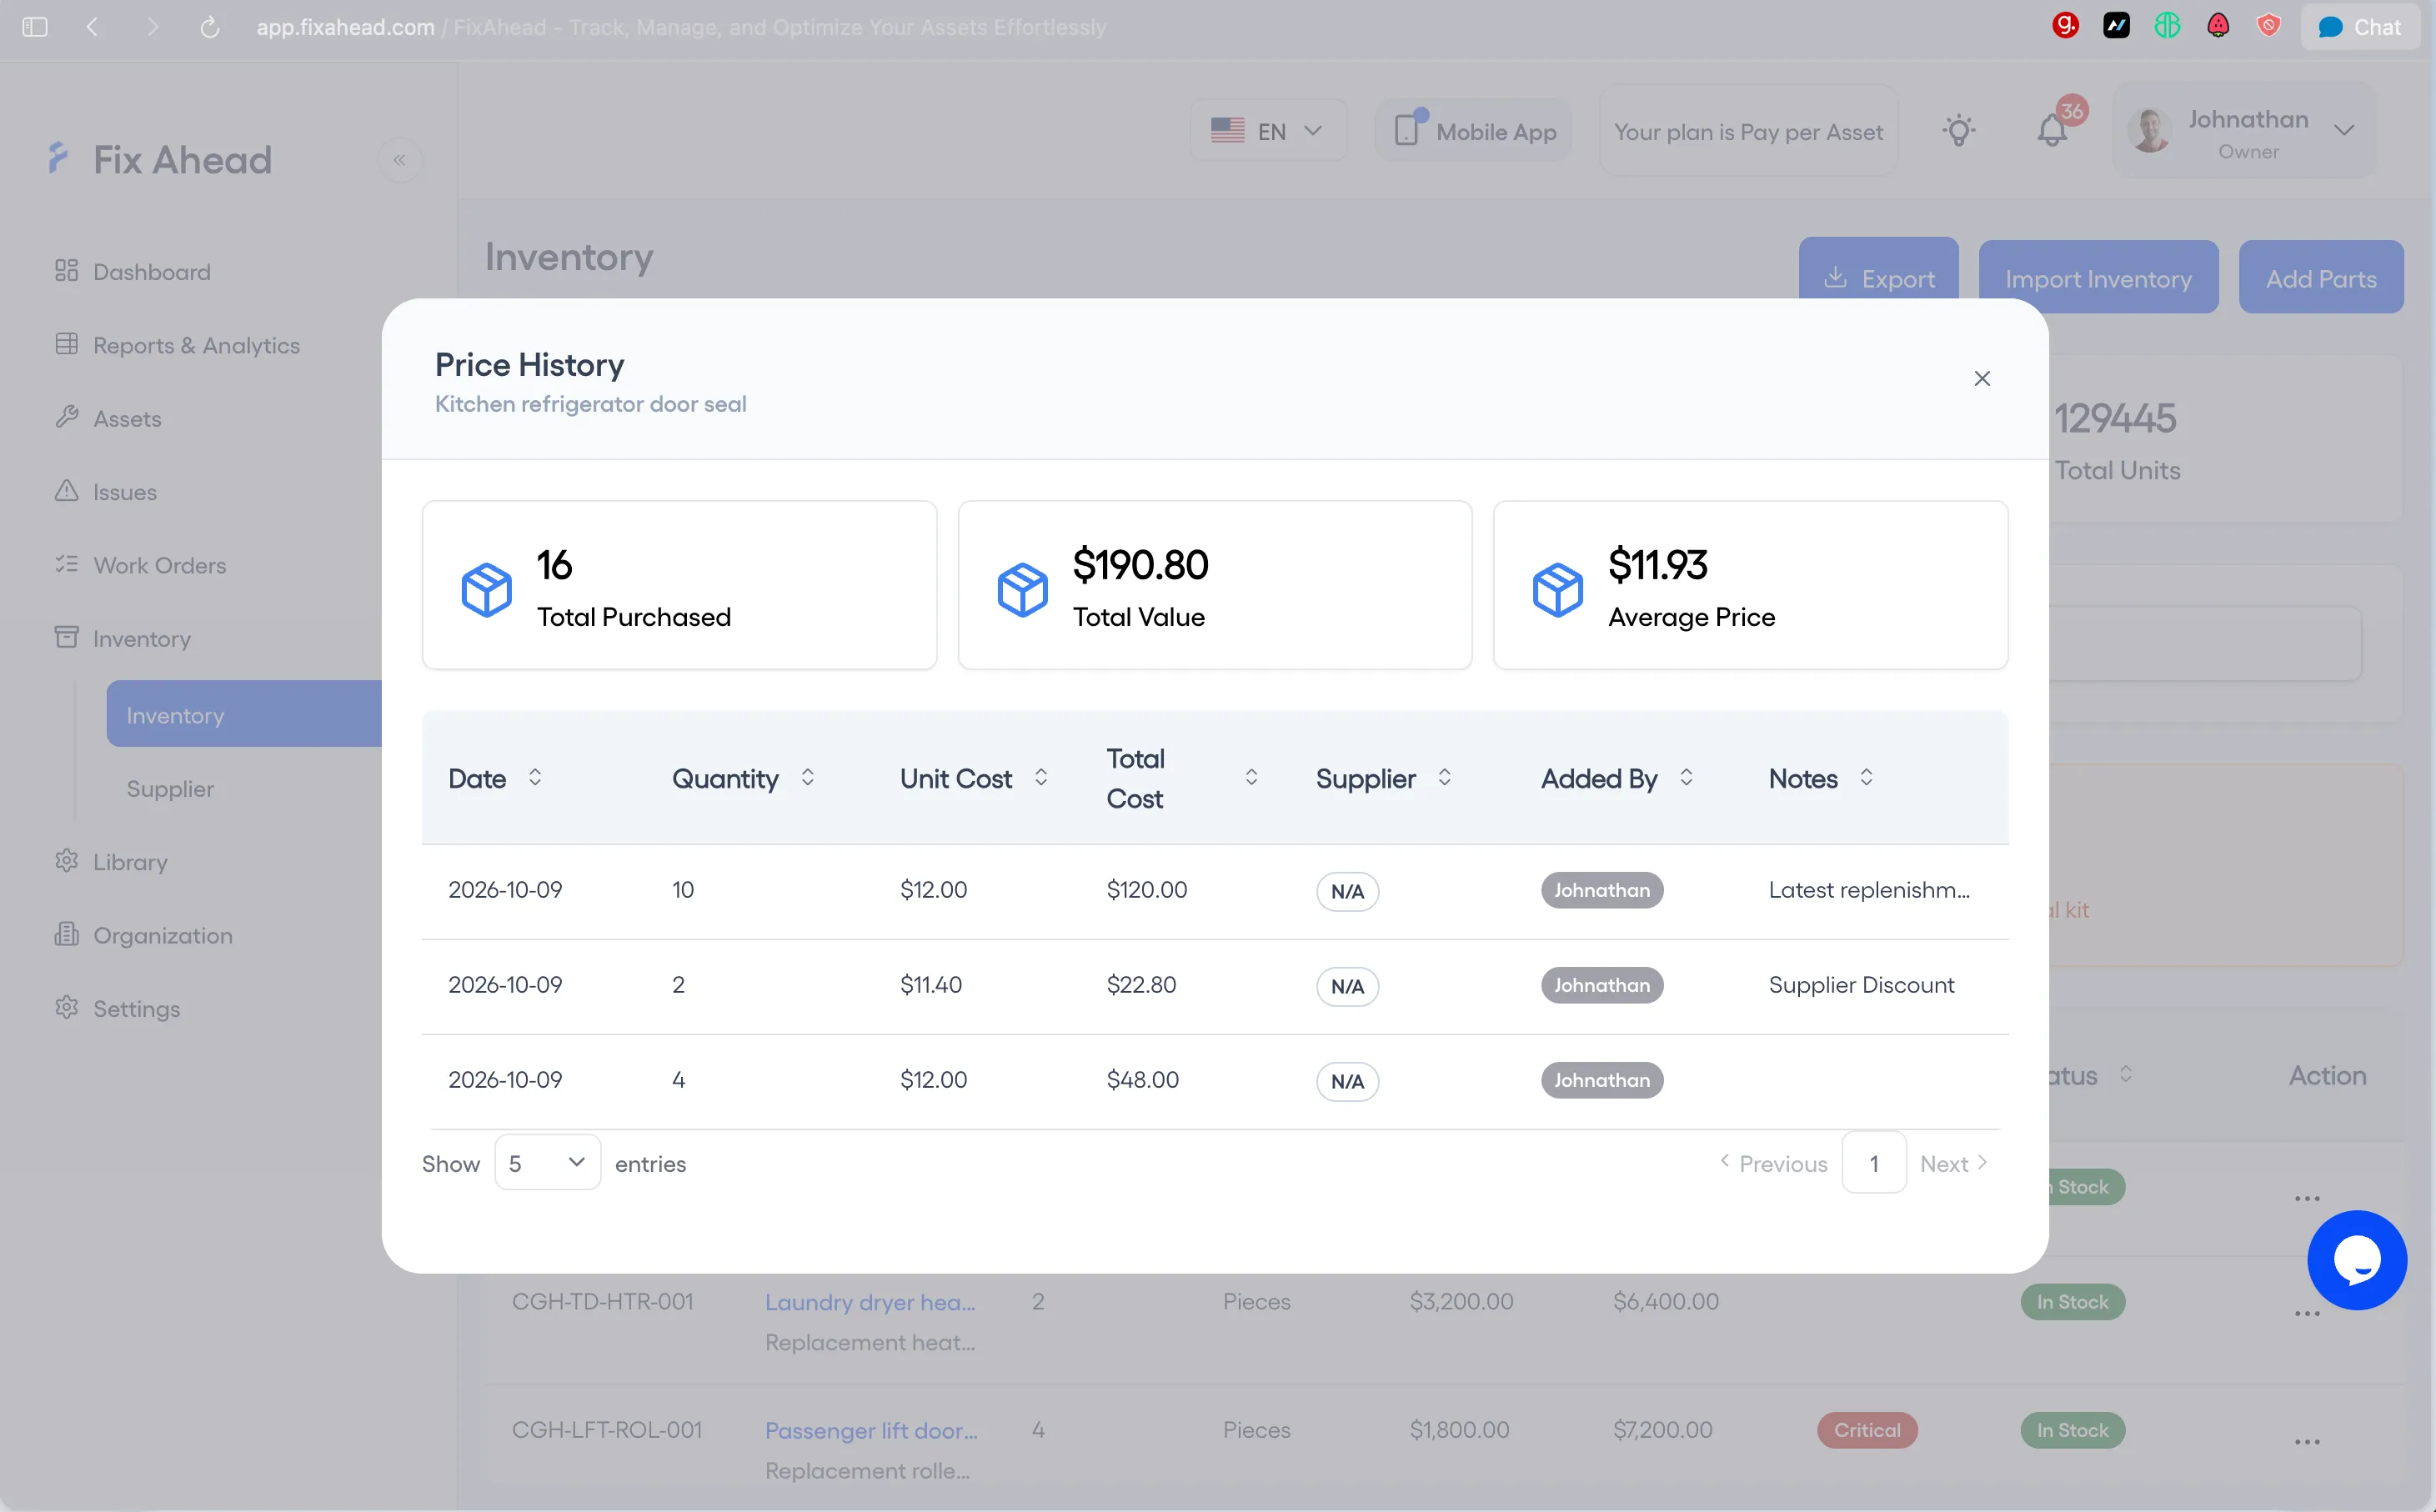Click the Johnathan badge in the $22.80 row

tap(1601, 984)
